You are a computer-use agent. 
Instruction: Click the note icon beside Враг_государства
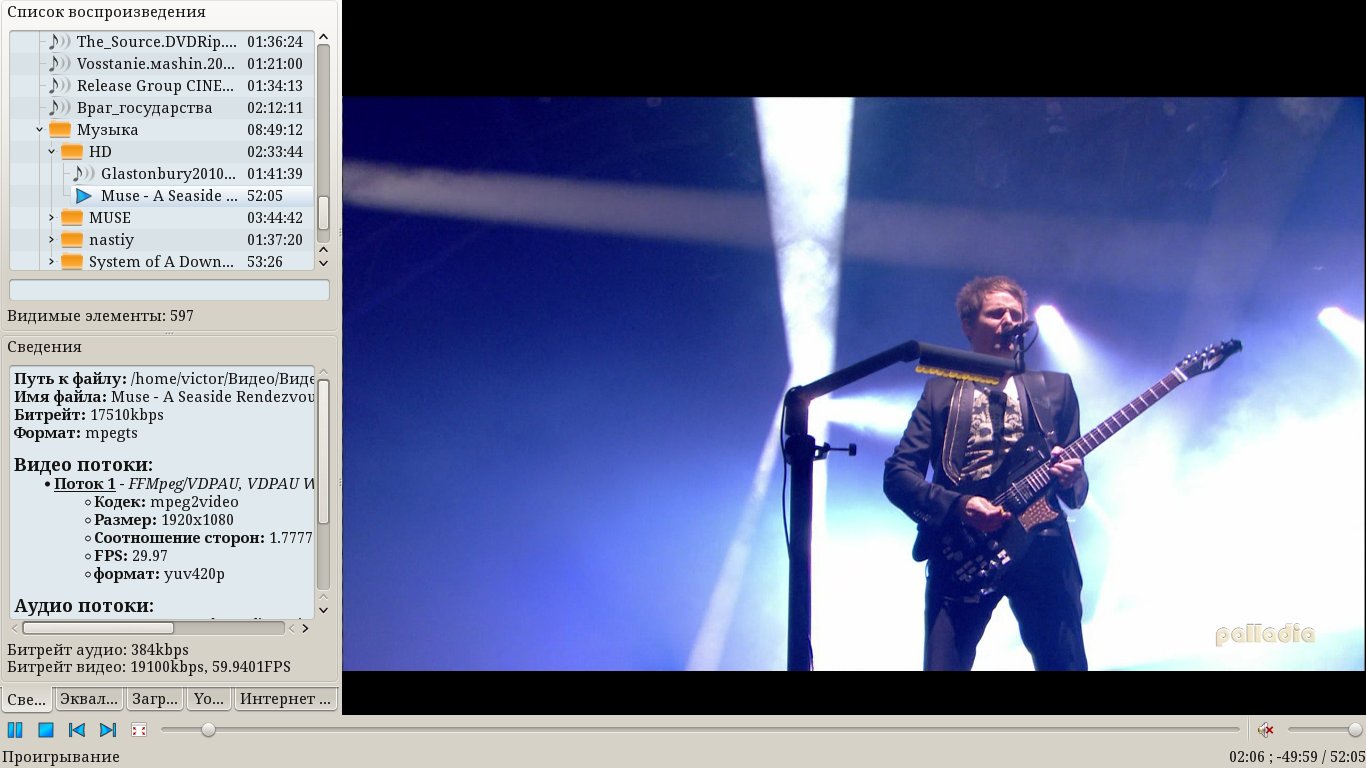tap(60, 108)
